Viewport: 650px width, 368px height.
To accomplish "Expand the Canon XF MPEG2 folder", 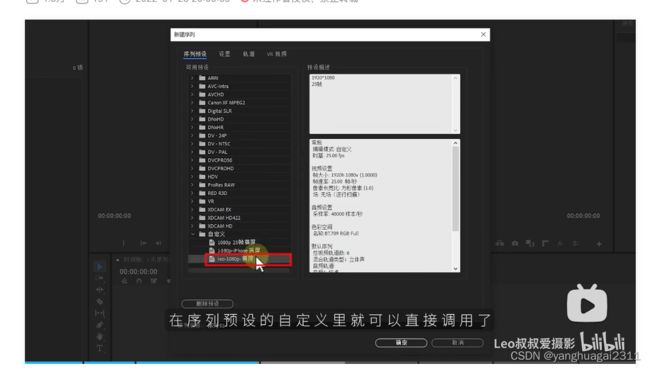I will click(x=192, y=102).
